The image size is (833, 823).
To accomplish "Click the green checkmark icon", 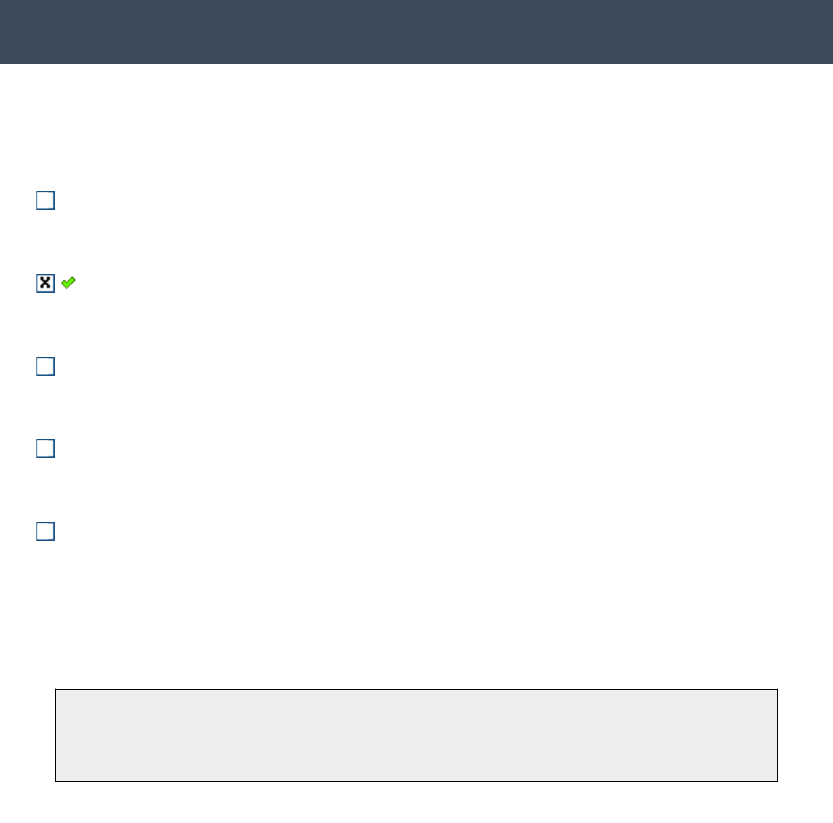I will [x=68, y=283].
